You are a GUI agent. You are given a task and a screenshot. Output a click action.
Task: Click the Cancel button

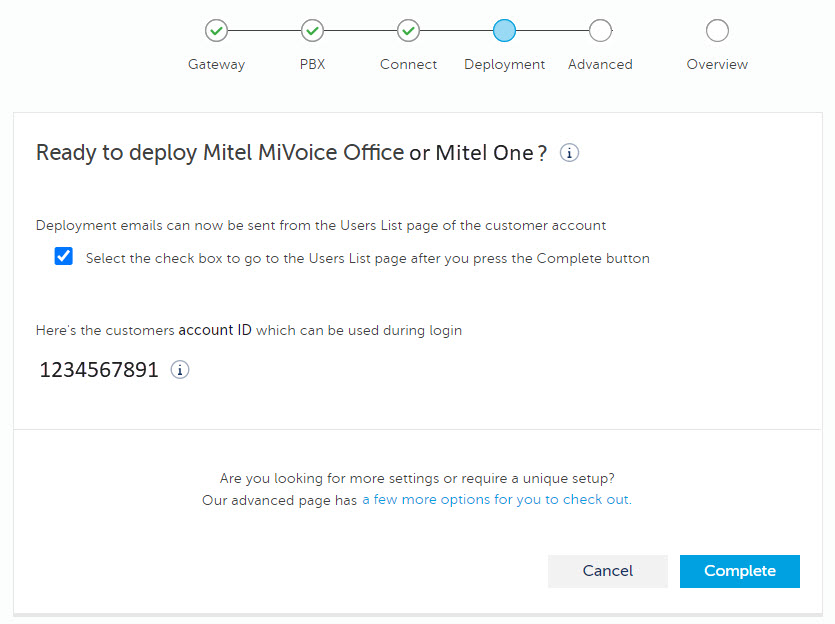[608, 571]
